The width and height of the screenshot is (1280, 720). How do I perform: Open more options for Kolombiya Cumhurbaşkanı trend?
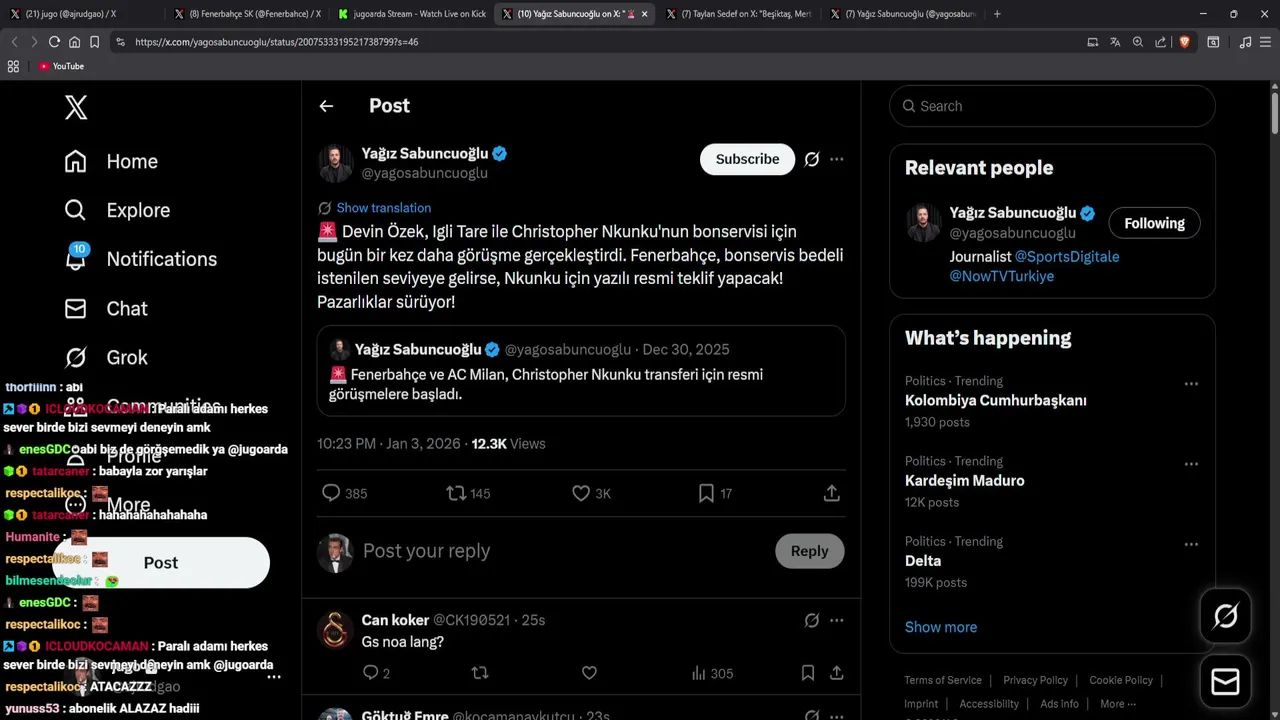[1191, 384]
